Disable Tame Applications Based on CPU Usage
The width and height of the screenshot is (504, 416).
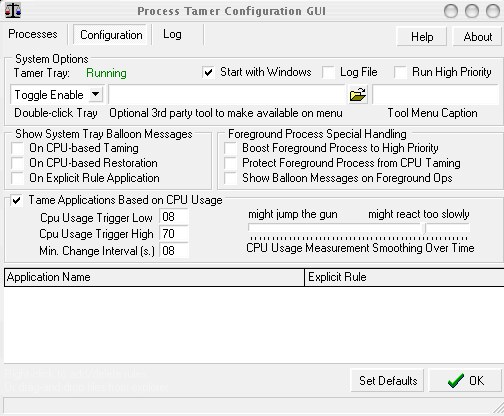(17, 200)
